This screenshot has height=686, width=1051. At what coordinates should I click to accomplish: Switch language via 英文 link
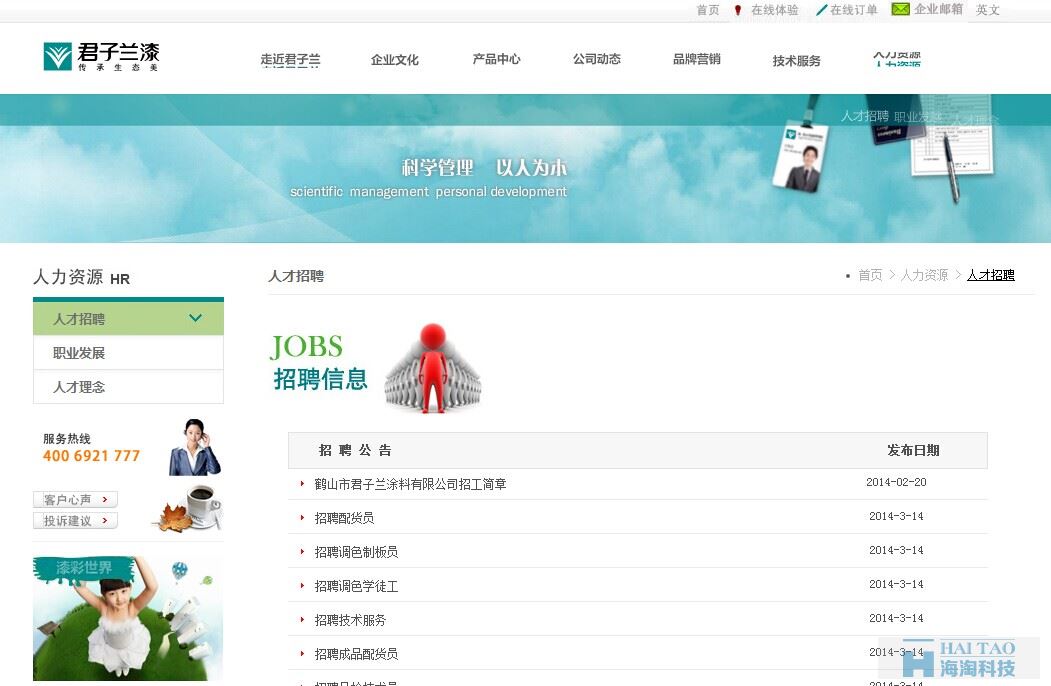click(988, 10)
